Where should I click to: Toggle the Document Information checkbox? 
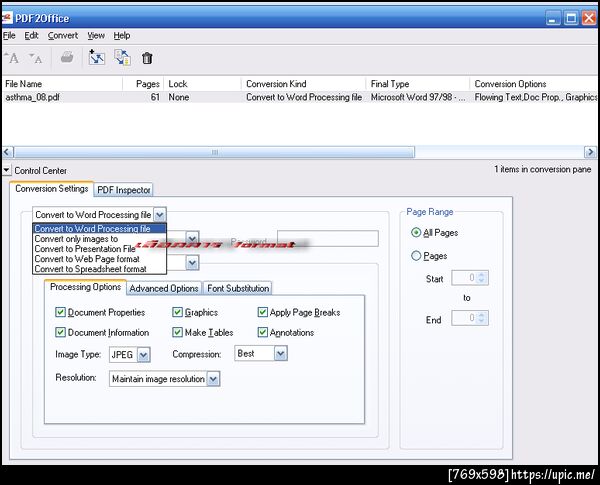click(60, 332)
